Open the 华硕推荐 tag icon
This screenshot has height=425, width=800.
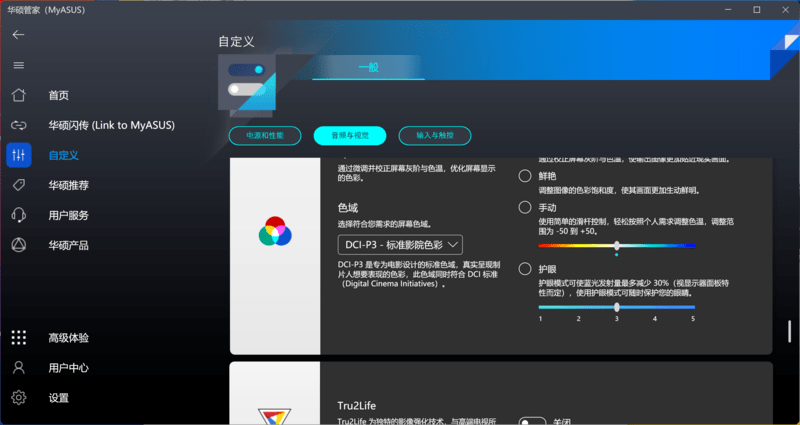[18, 185]
